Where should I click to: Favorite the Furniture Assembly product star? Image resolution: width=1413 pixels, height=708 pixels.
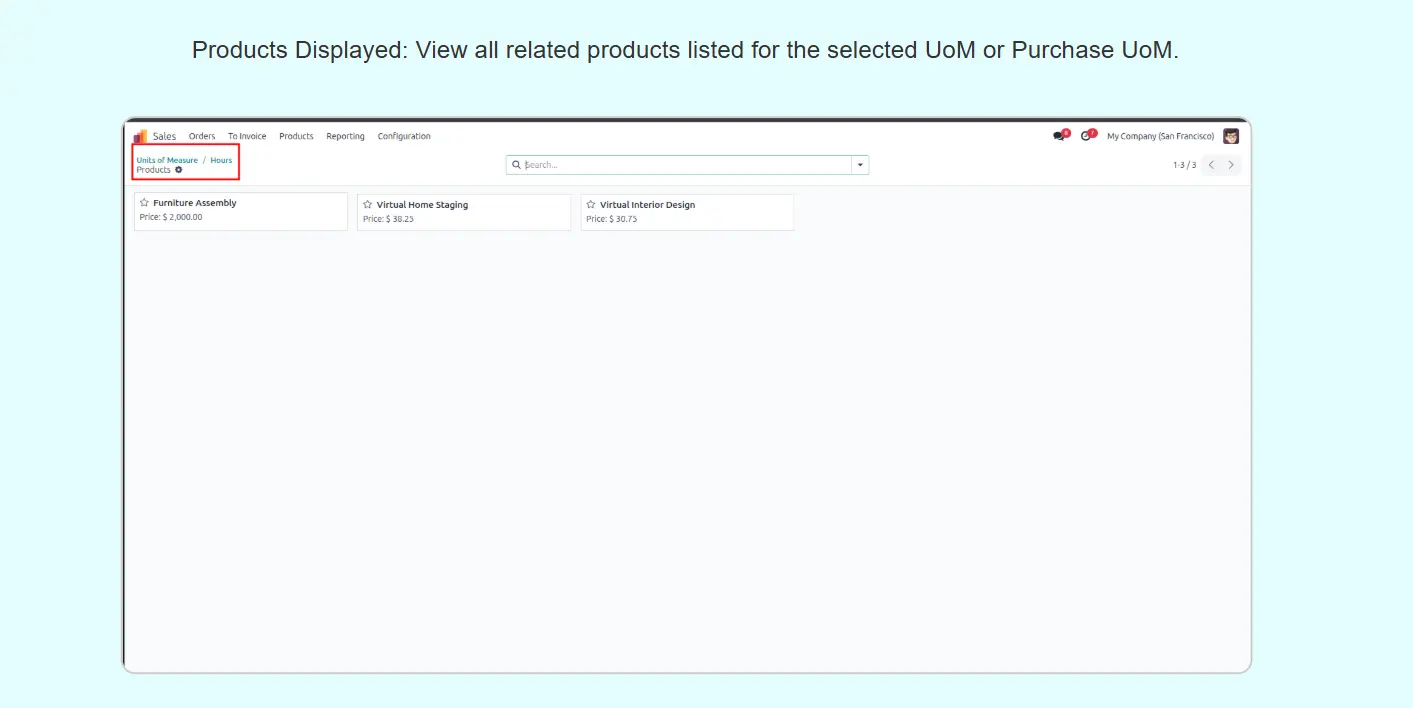(x=144, y=203)
